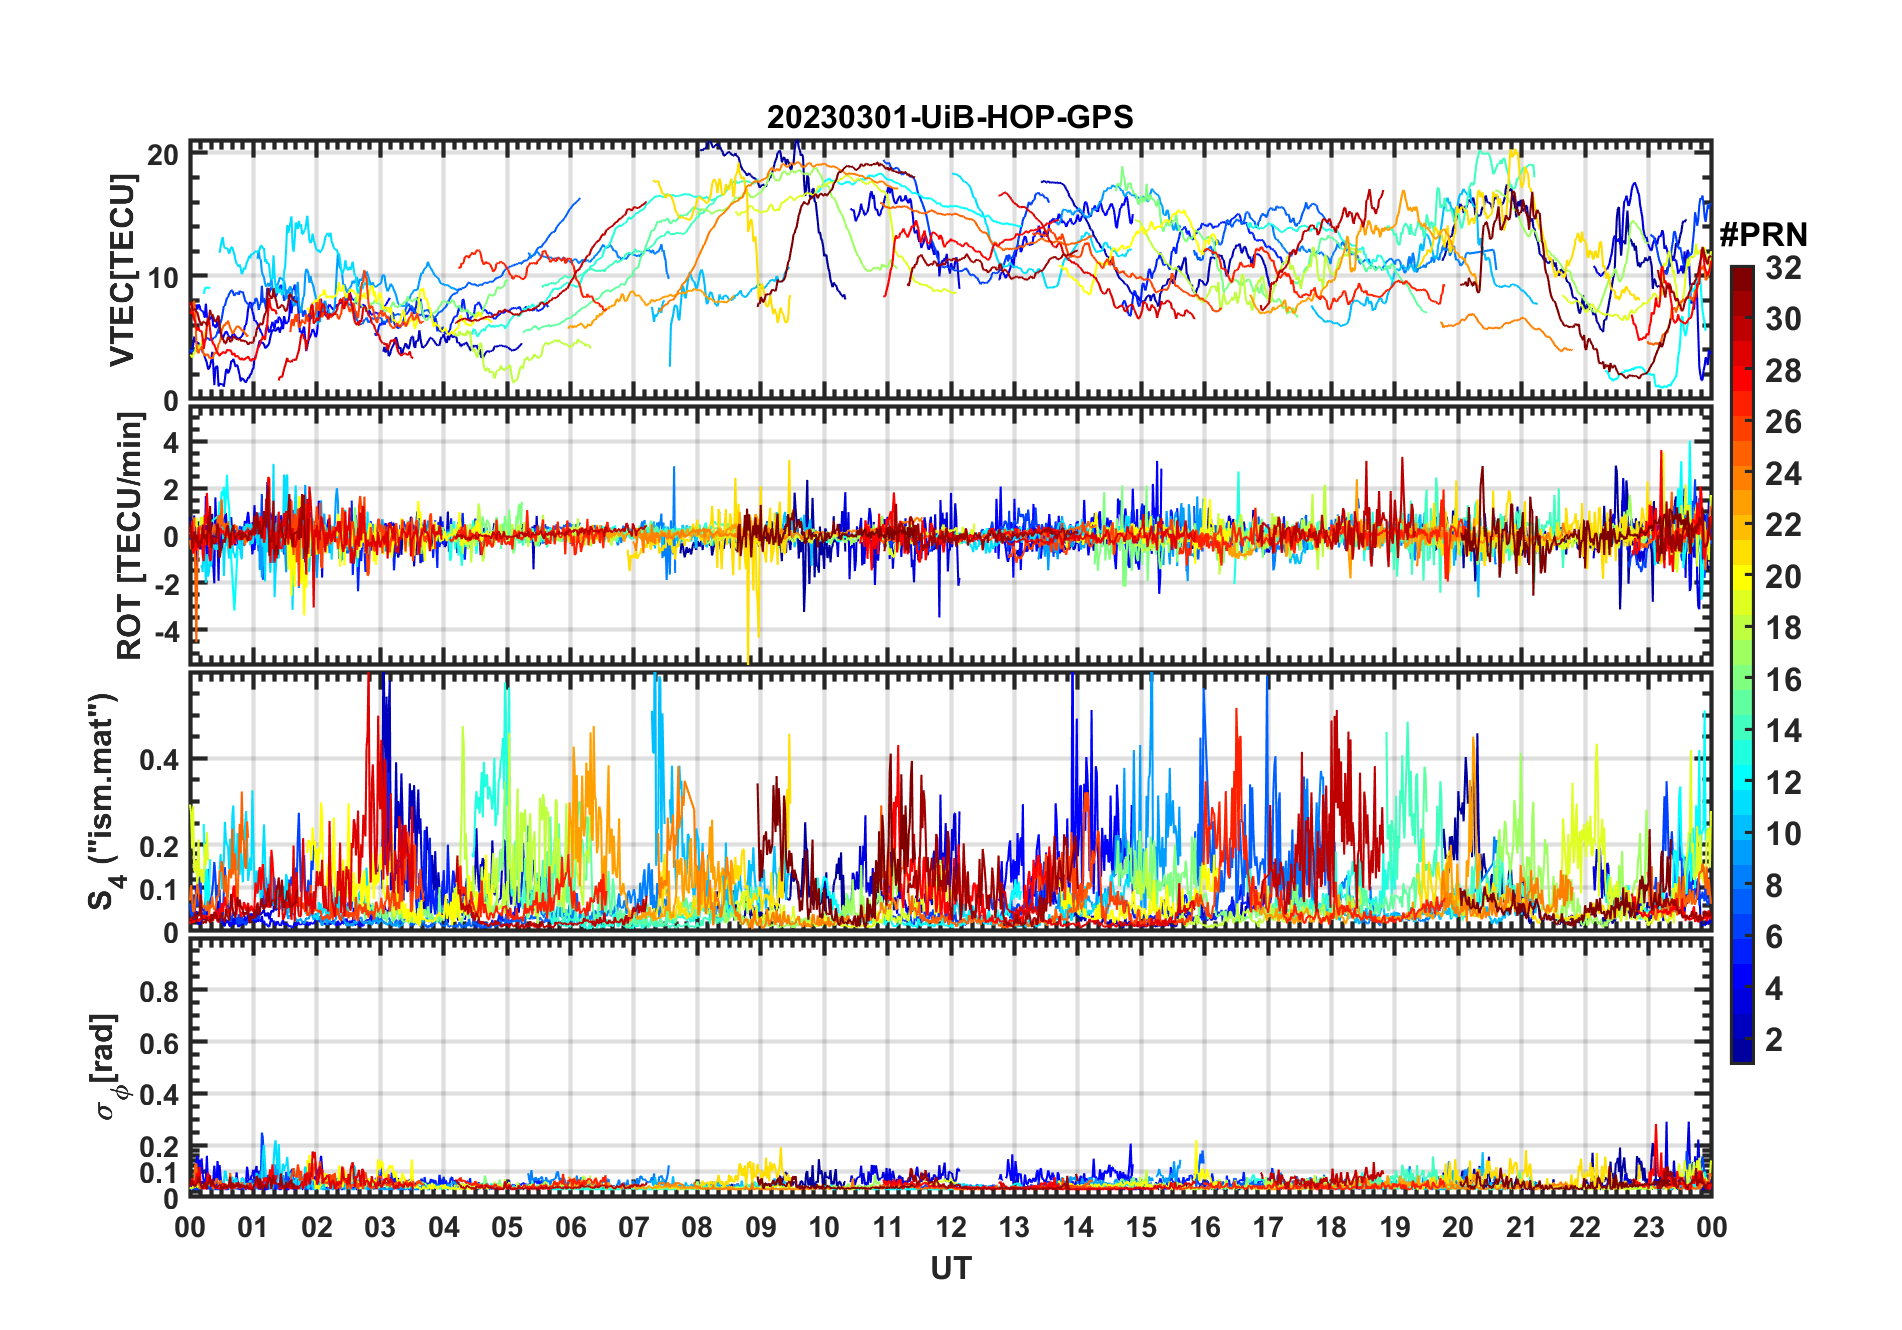Click colorbar tick label 16
This screenshot has width=1902, height=1330.
coord(1783,680)
